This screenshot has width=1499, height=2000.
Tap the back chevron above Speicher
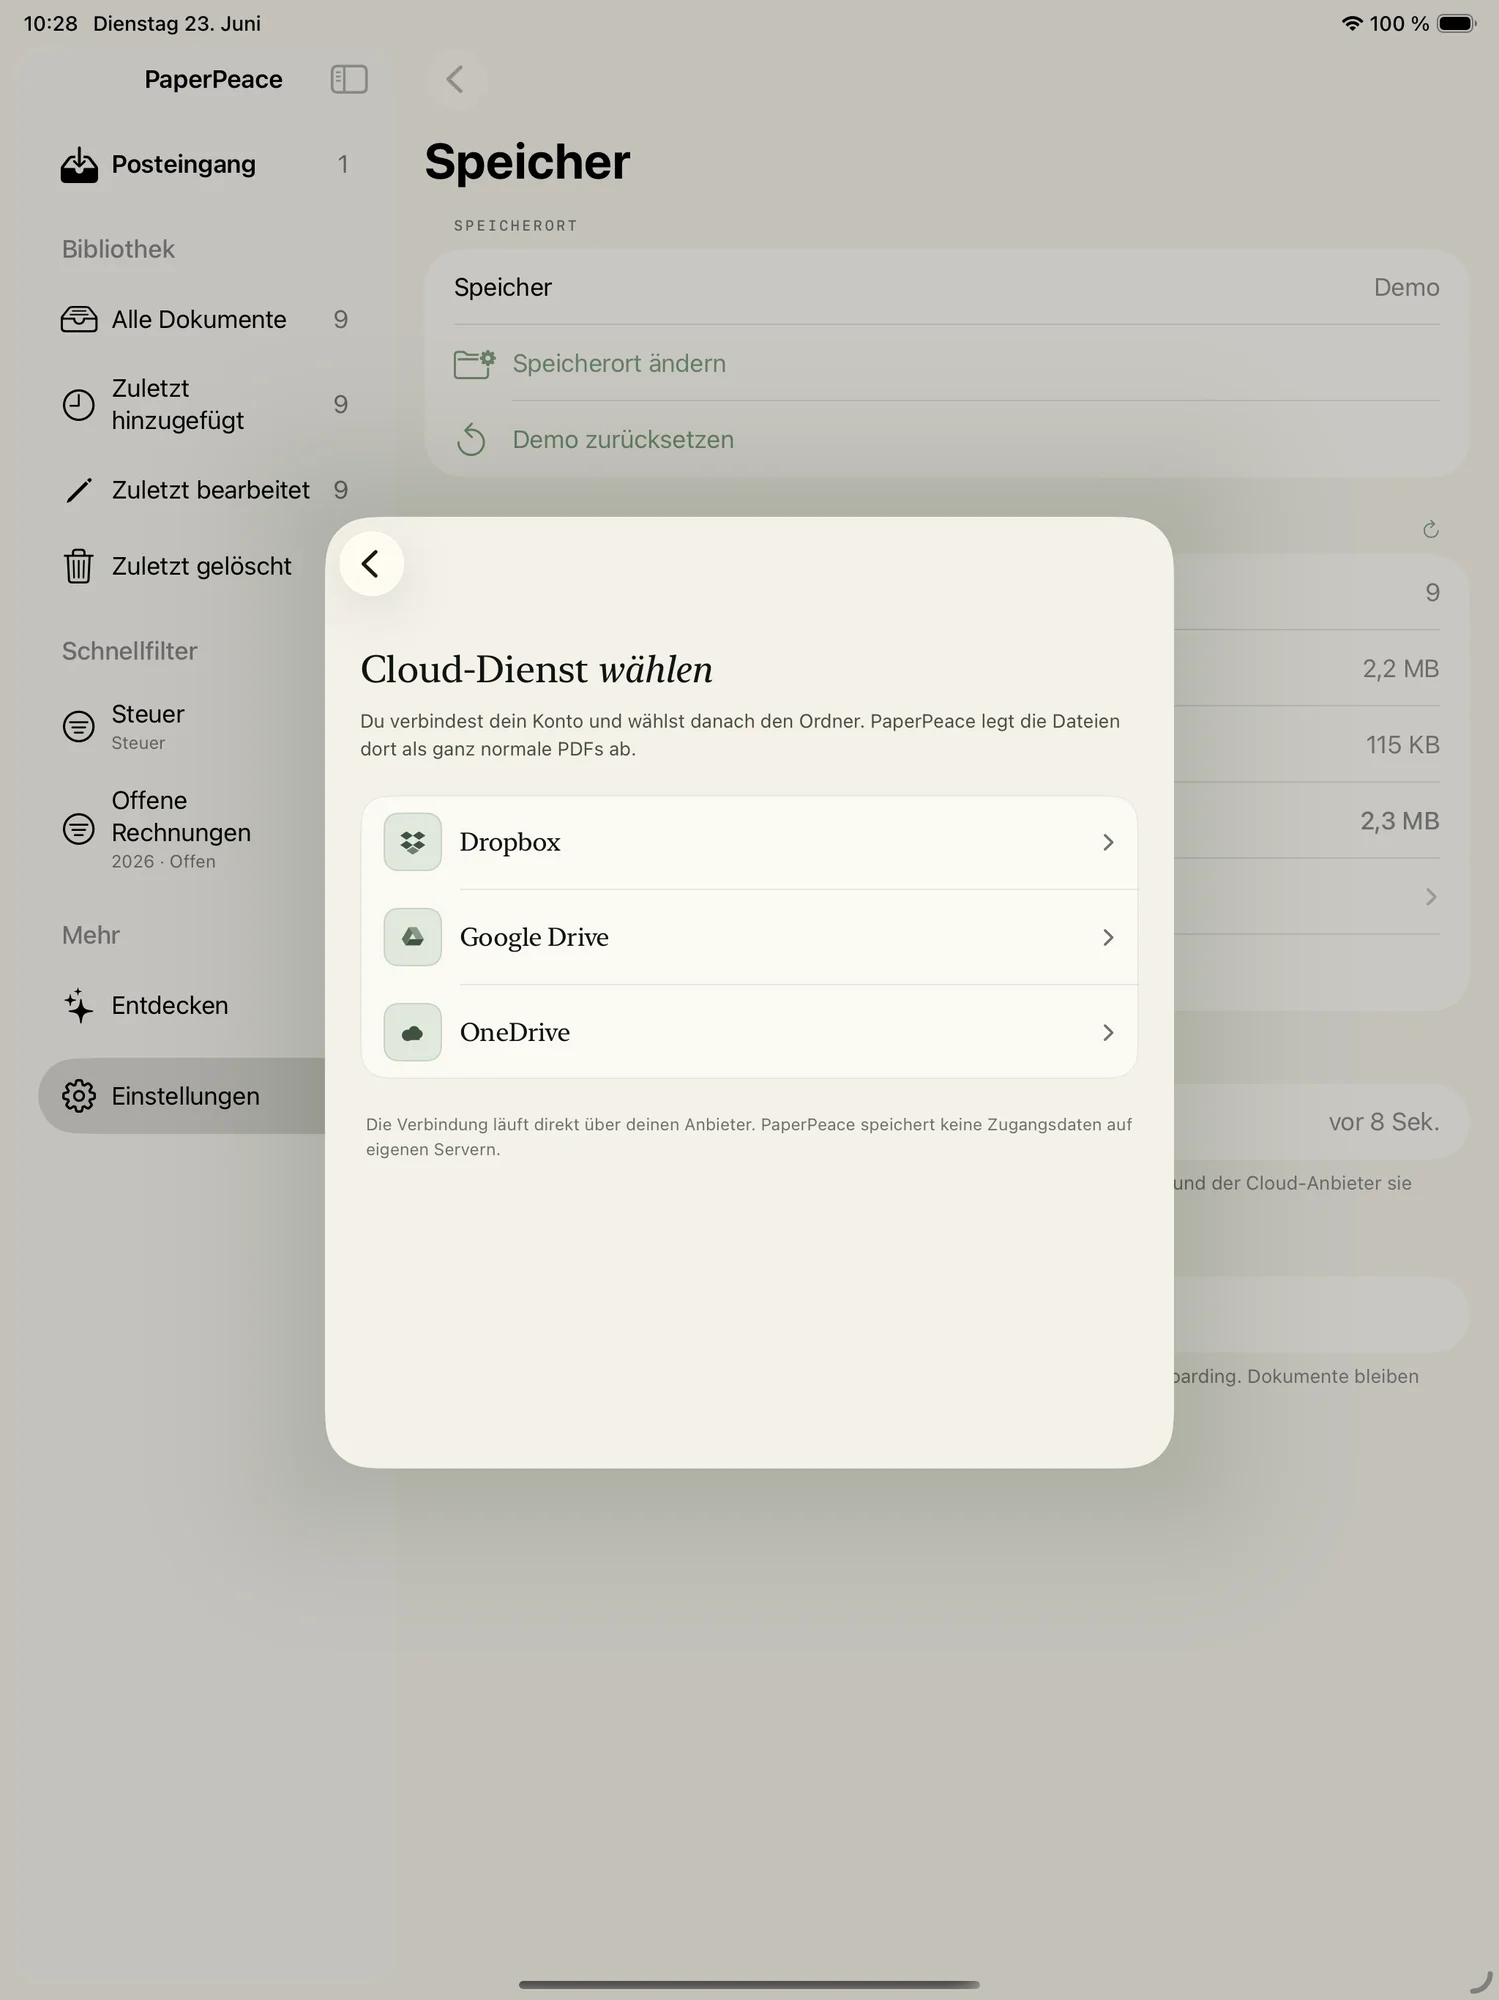[x=455, y=79]
